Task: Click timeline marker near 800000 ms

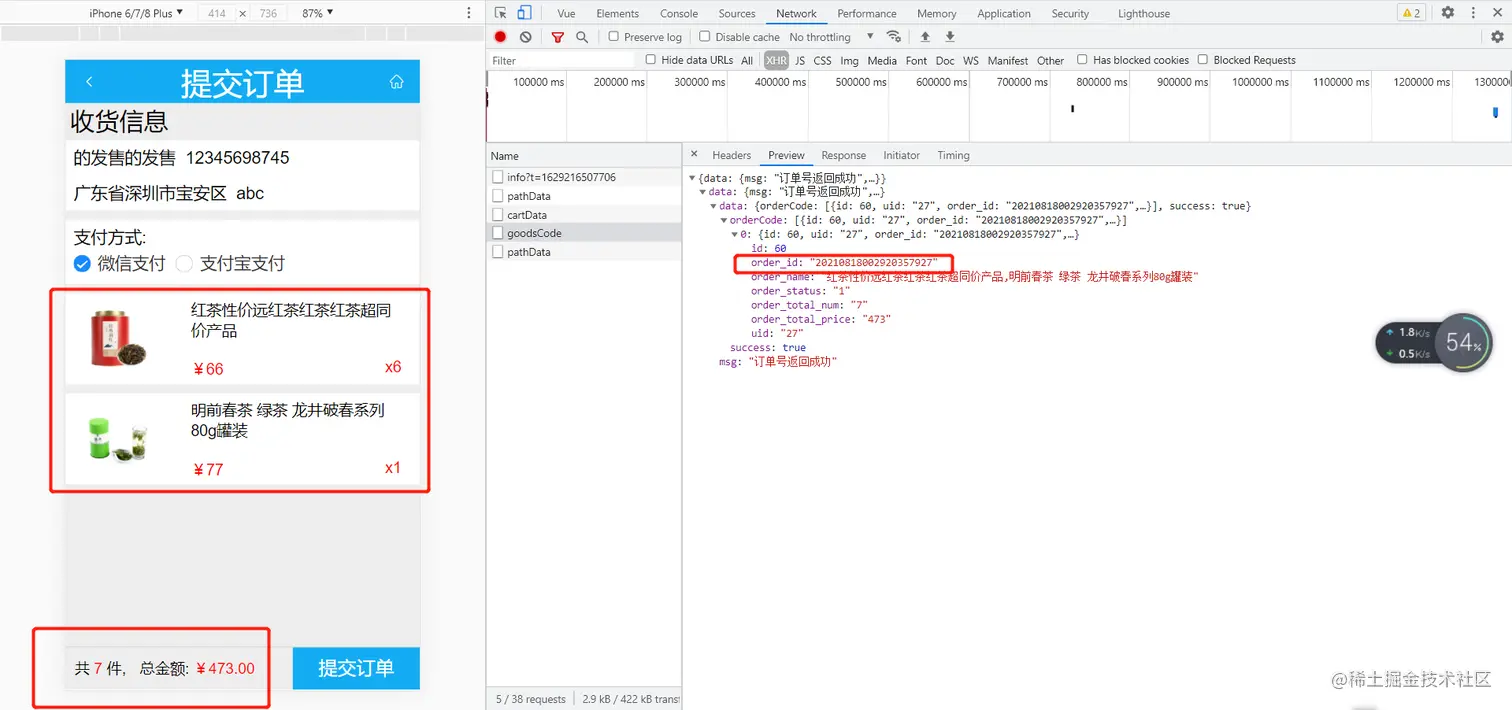Action: coord(1072,108)
